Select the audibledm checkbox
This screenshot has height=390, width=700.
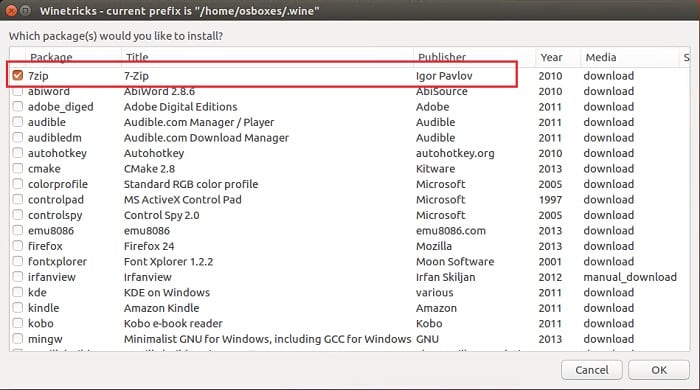[x=17, y=137]
